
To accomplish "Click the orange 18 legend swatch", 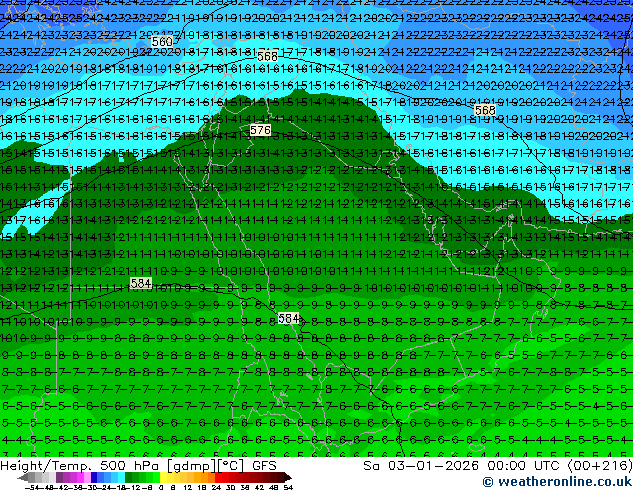I will pyautogui.click(x=205, y=477).
